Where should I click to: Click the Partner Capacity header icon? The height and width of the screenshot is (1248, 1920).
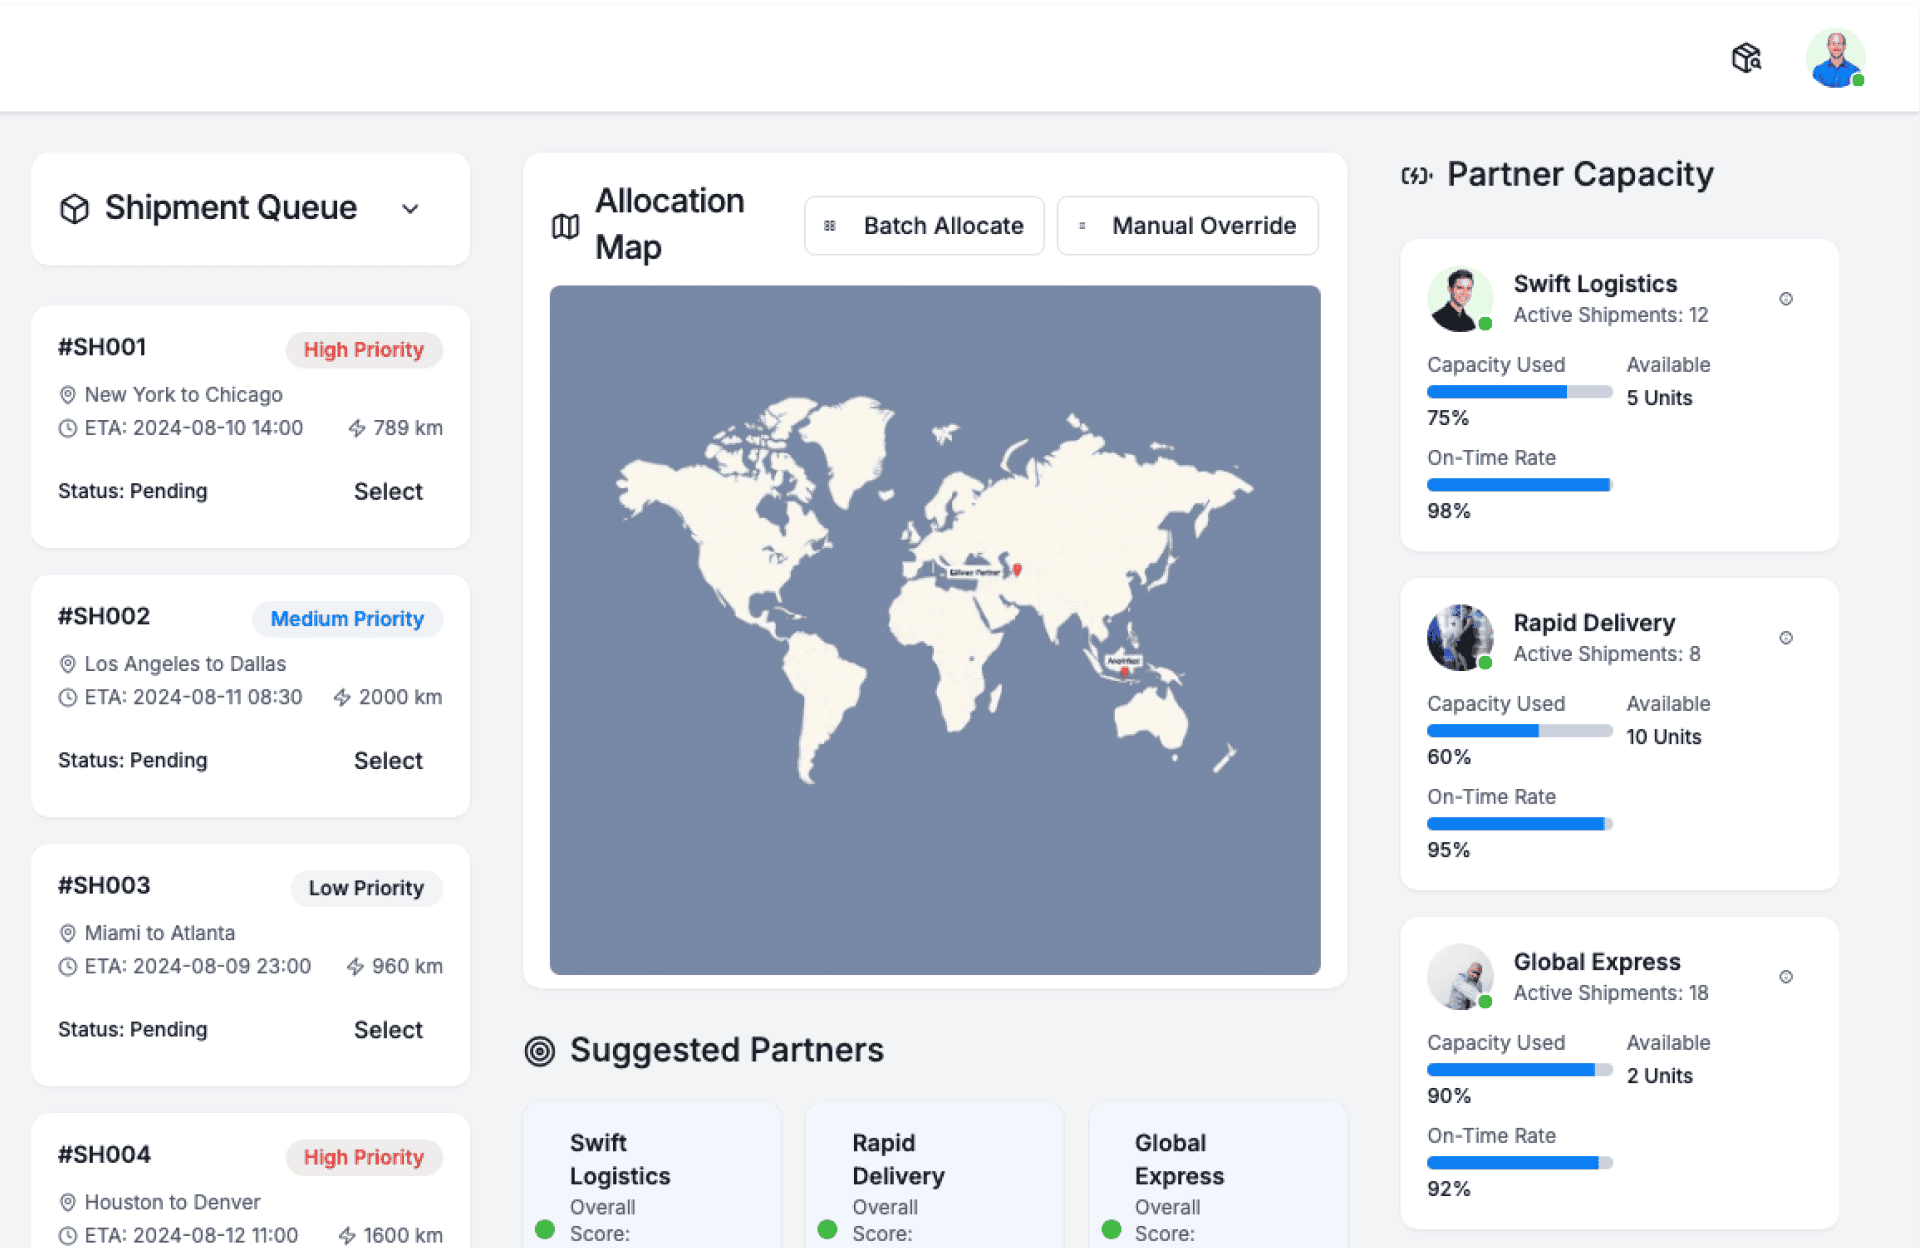(1416, 176)
